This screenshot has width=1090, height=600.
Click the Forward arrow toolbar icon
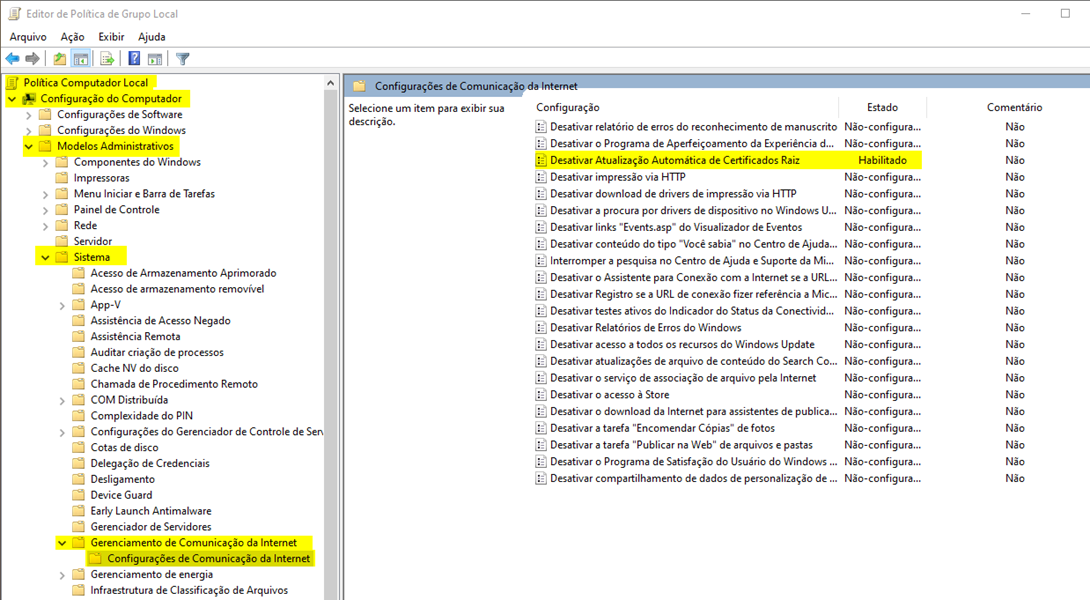[33, 59]
